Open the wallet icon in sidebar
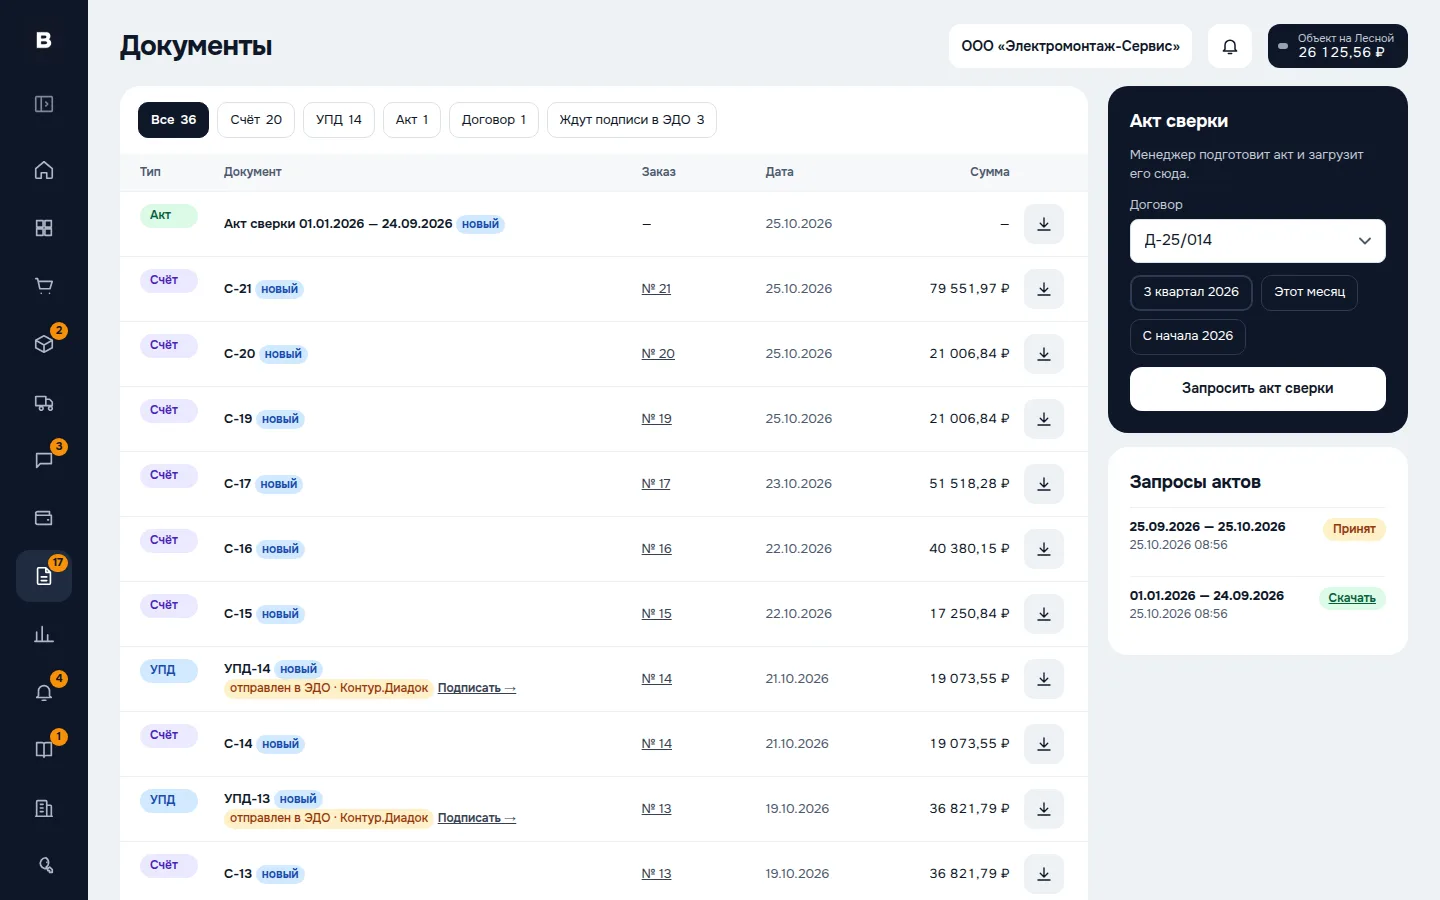The width and height of the screenshot is (1440, 900). click(x=44, y=518)
